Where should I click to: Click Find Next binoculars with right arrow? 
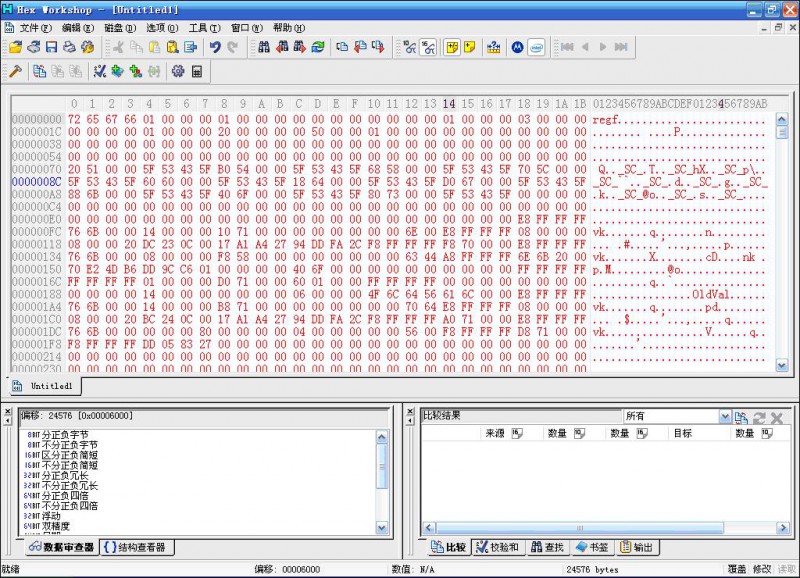coord(300,47)
